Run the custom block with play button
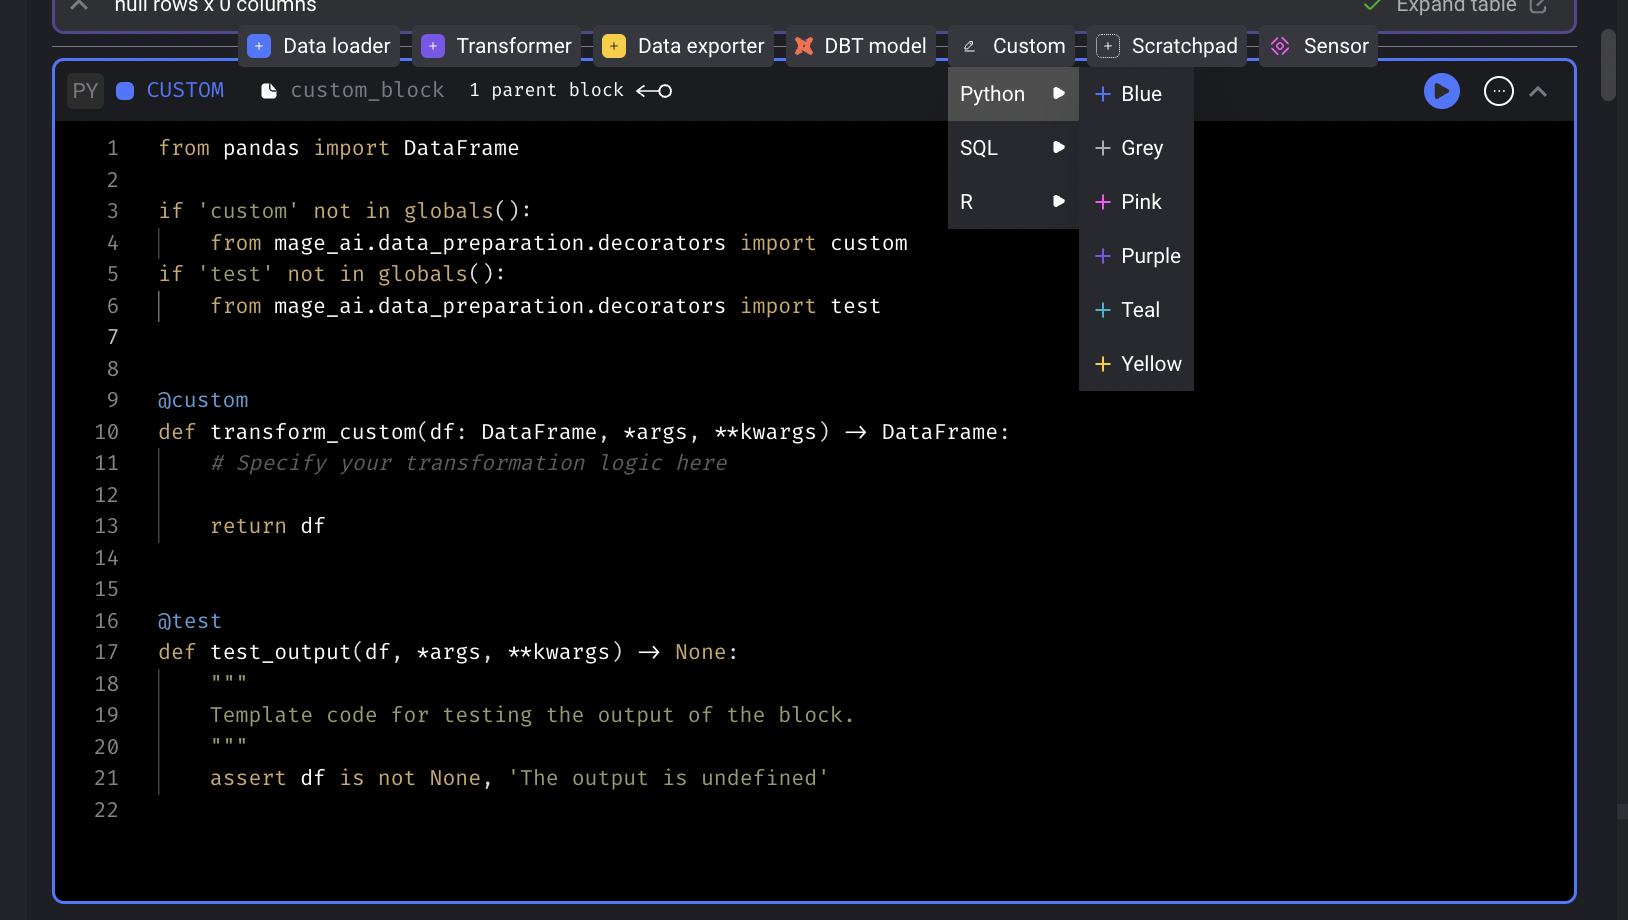Viewport: 1628px width, 920px height. tap(1441, 91)
